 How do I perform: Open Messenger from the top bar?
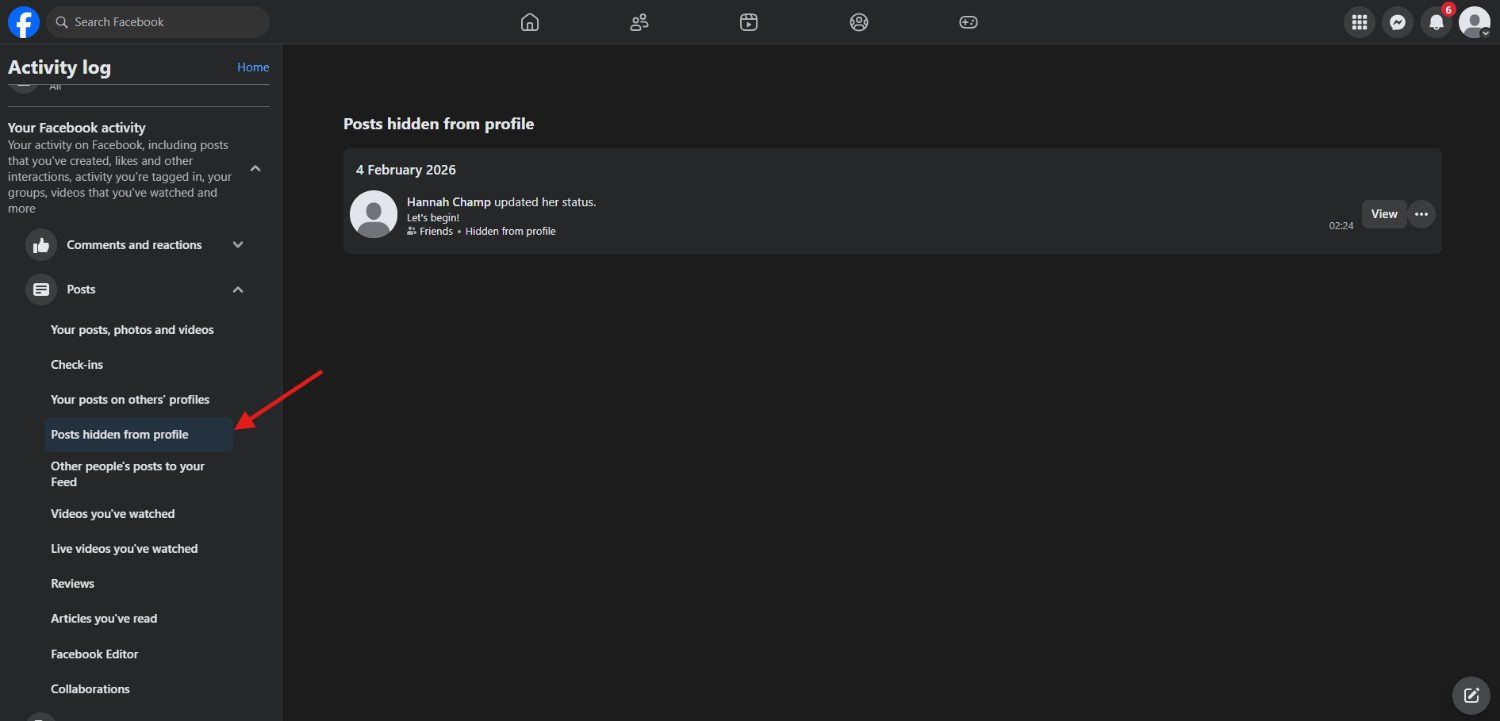[x=1397, y=21]
